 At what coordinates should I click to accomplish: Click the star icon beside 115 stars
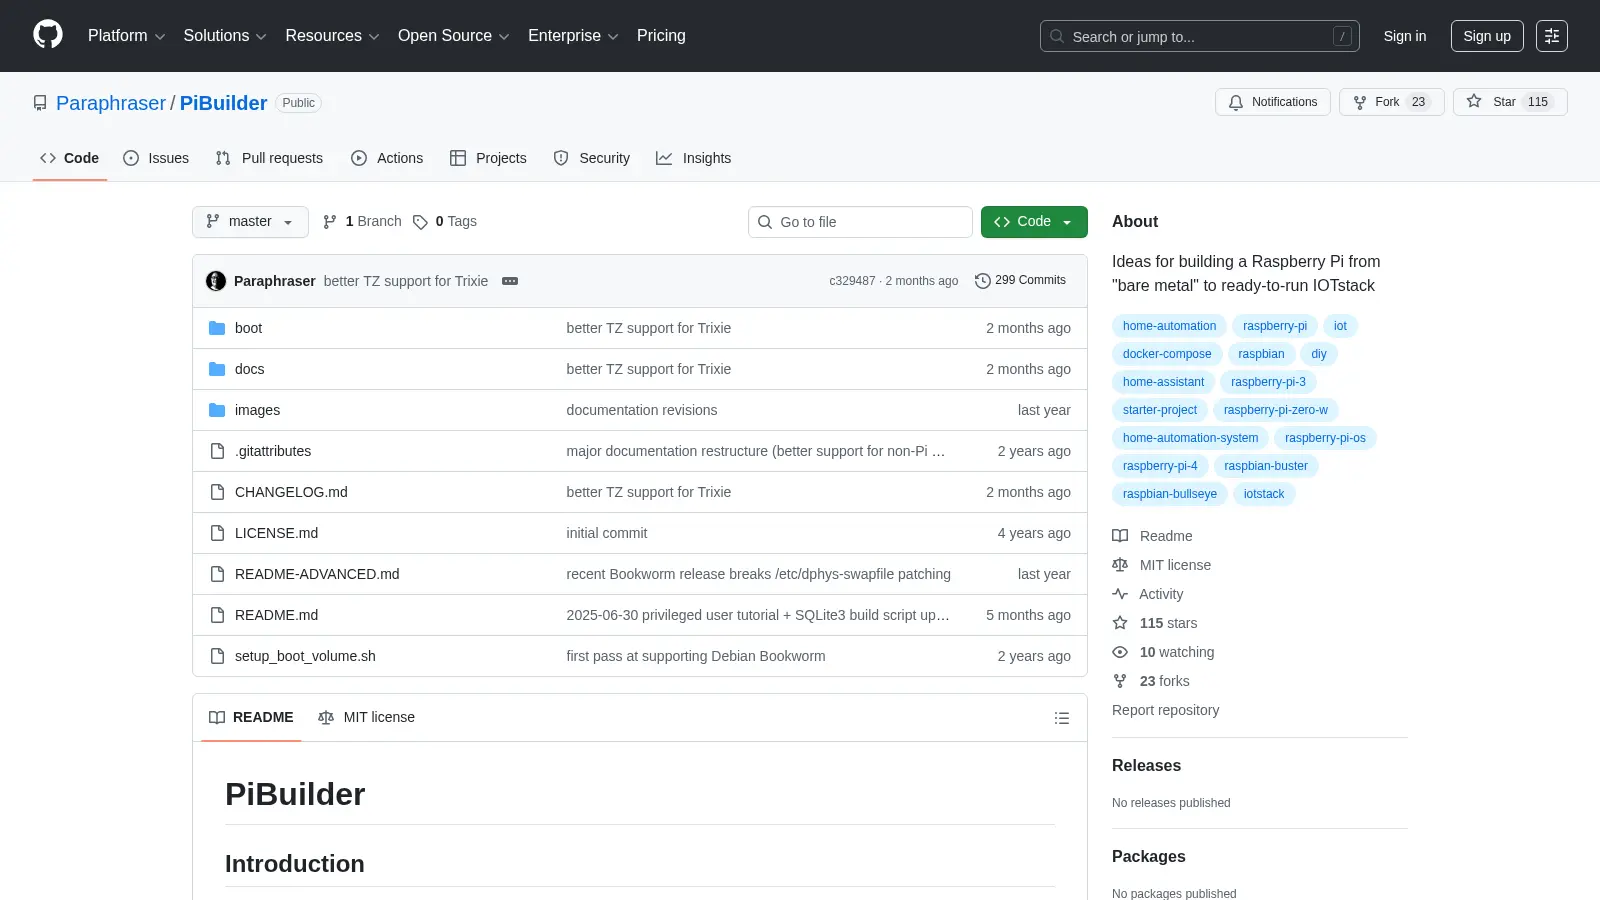1120,623
